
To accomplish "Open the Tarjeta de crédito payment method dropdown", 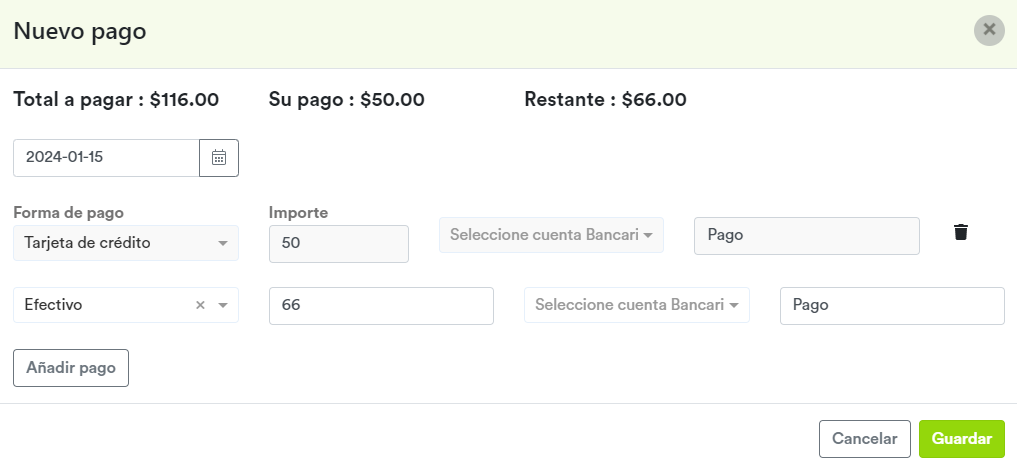I will click(x=126, y=243).
